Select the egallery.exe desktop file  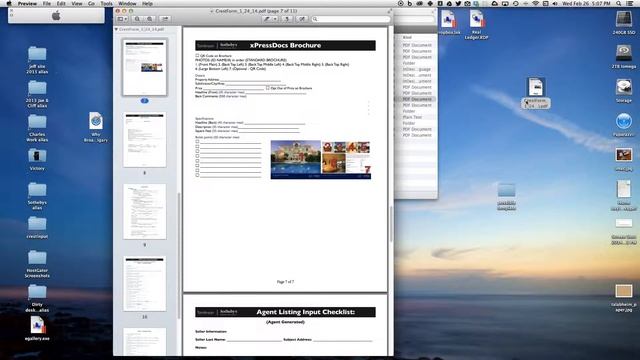click(37, 329)
